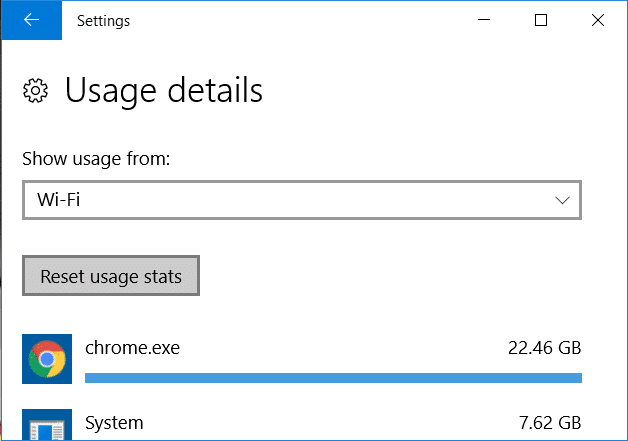
Task: Expand the dropdown using its chevron arrow
Action: pyautogui.click(x=562, y=200)
